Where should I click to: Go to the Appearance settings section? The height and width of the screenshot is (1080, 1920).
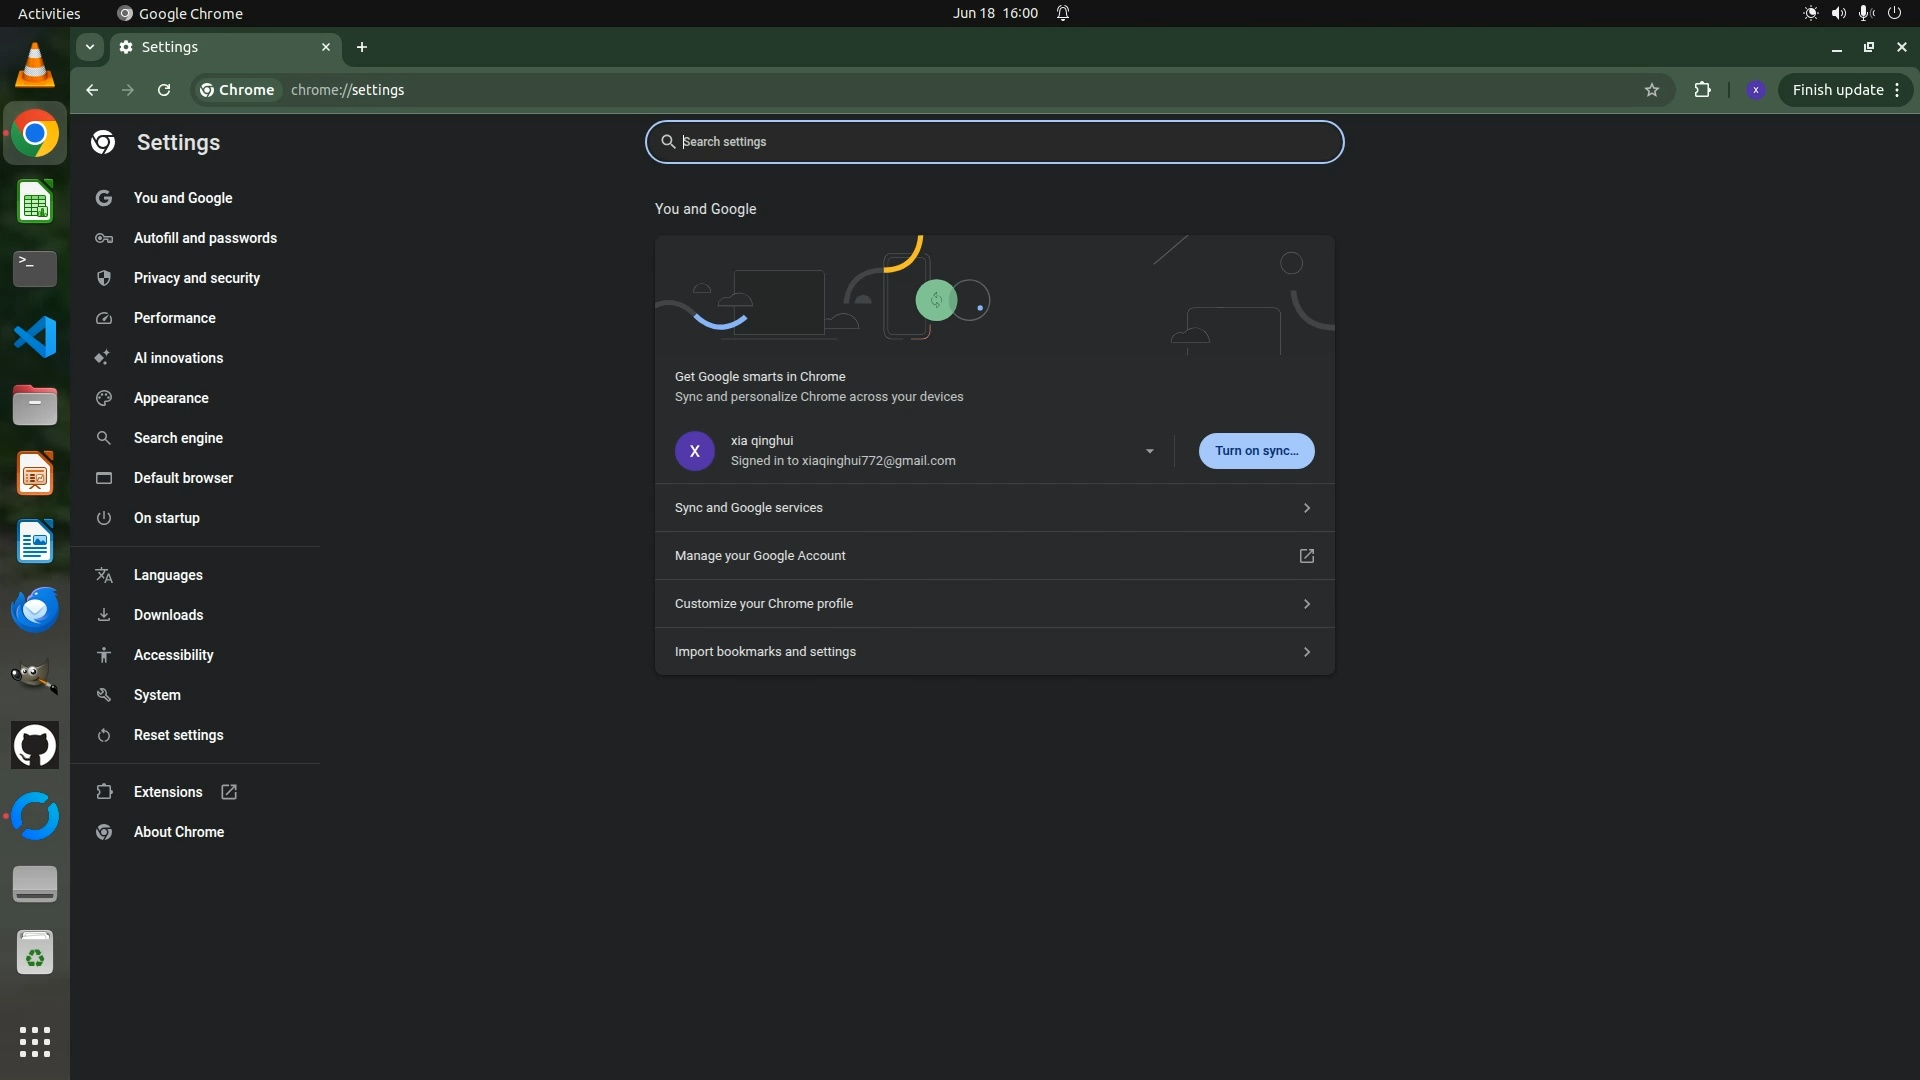tap(171, 398)
